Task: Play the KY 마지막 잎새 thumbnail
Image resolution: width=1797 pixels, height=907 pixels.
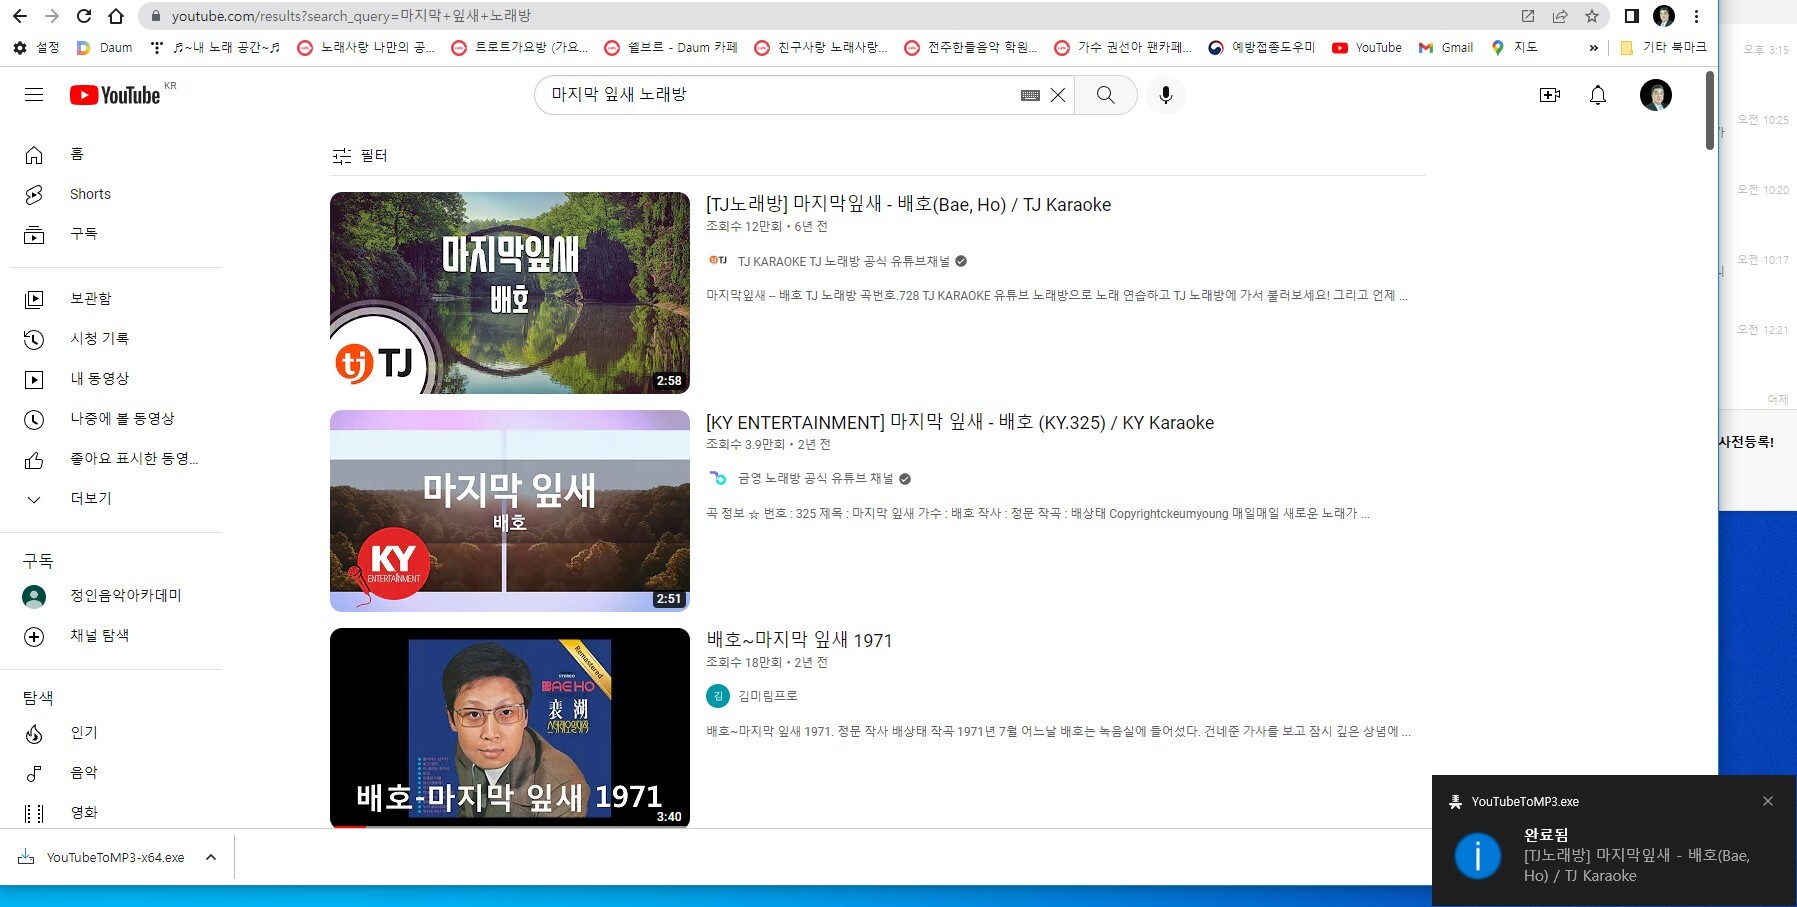Action: coord(510,511)
